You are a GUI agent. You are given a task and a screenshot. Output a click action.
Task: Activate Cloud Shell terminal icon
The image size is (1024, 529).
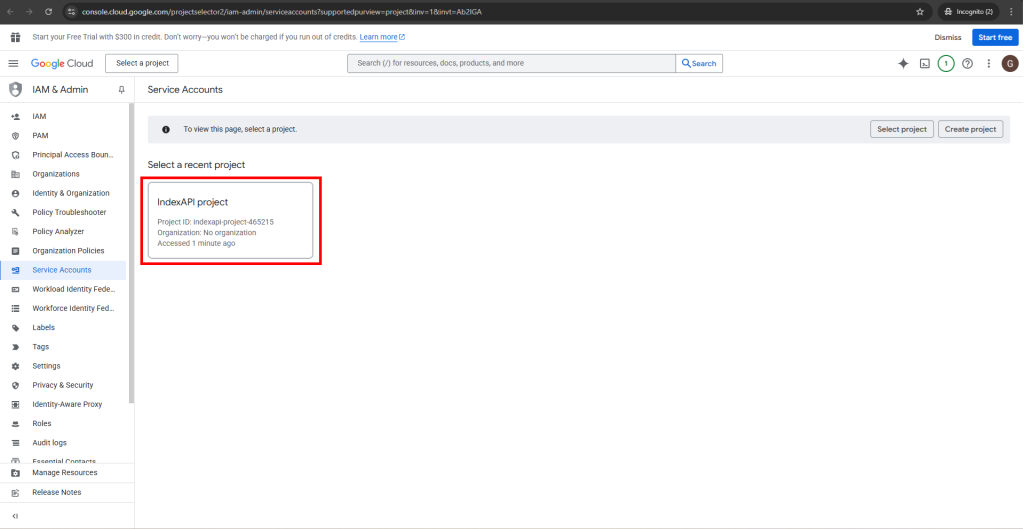pos(925,63)
